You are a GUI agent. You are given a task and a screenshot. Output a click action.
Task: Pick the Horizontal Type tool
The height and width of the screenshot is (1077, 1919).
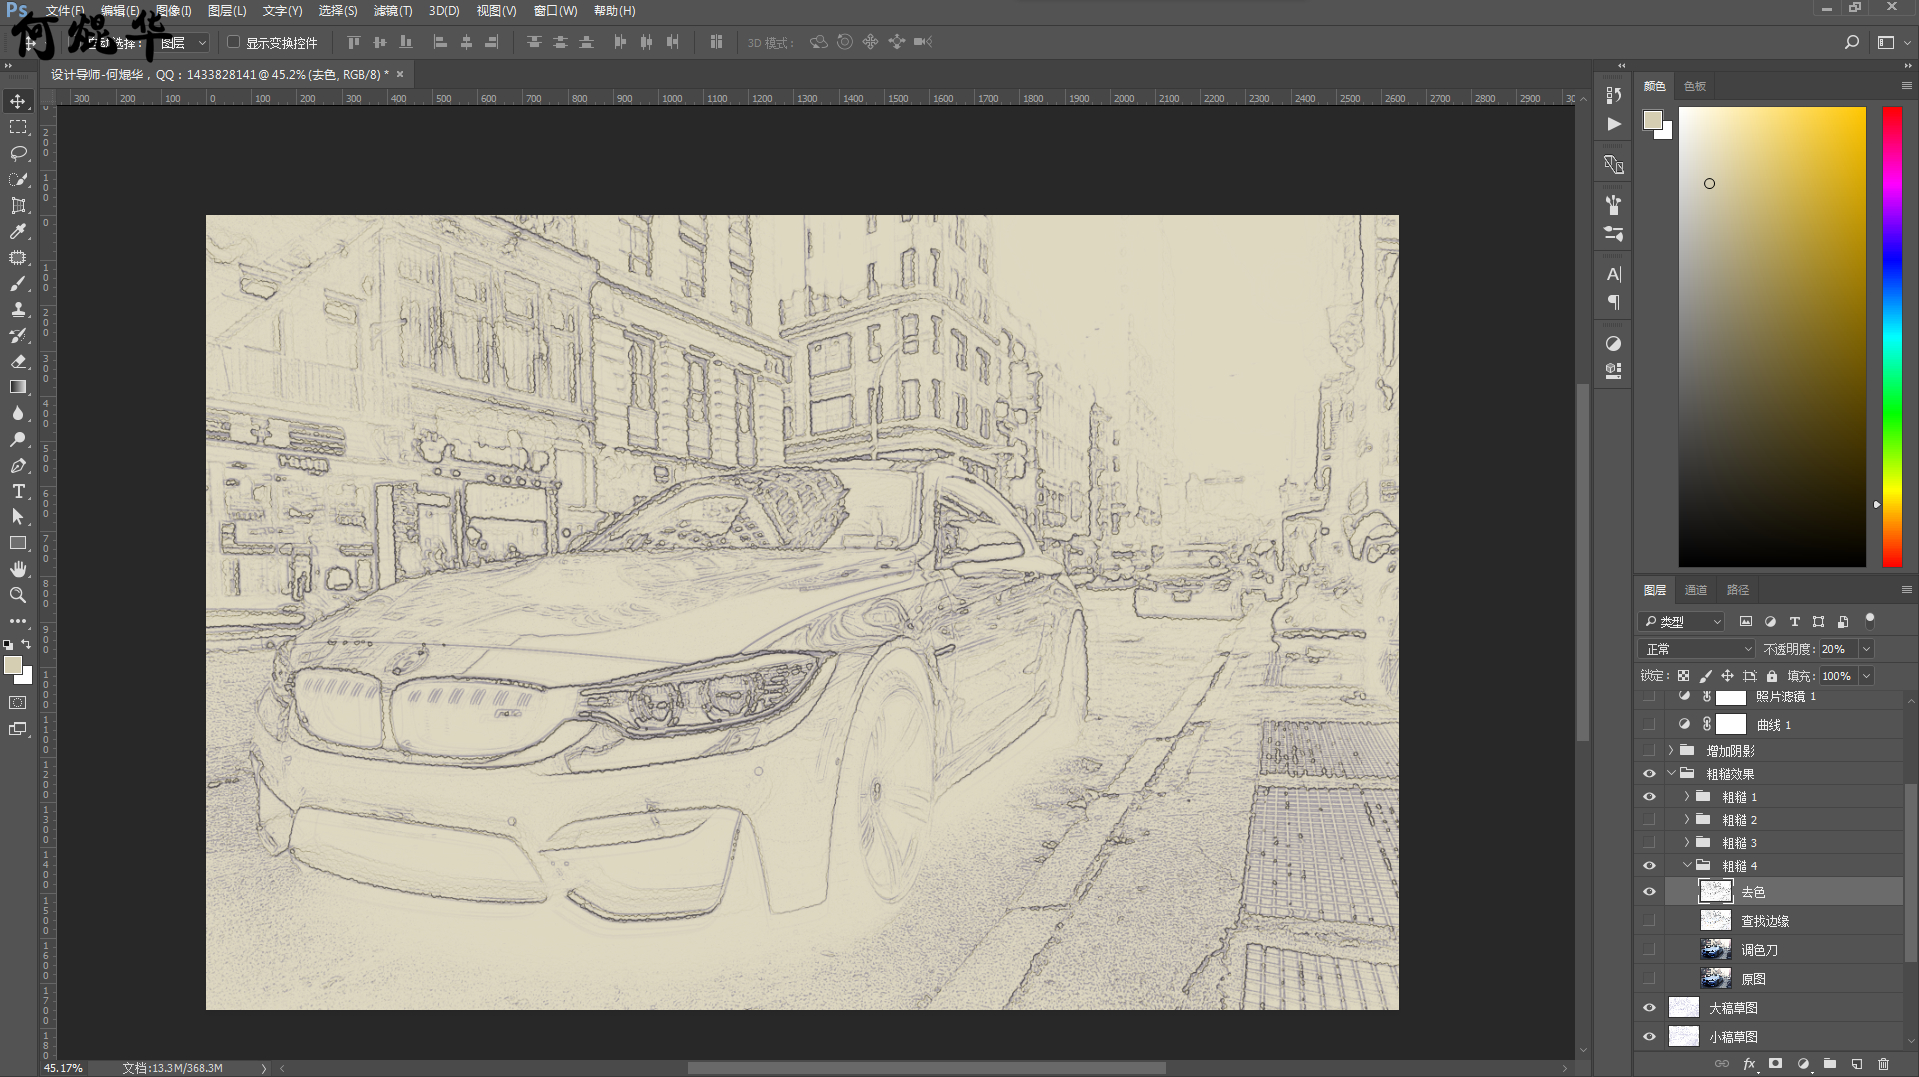click(18, 491)
